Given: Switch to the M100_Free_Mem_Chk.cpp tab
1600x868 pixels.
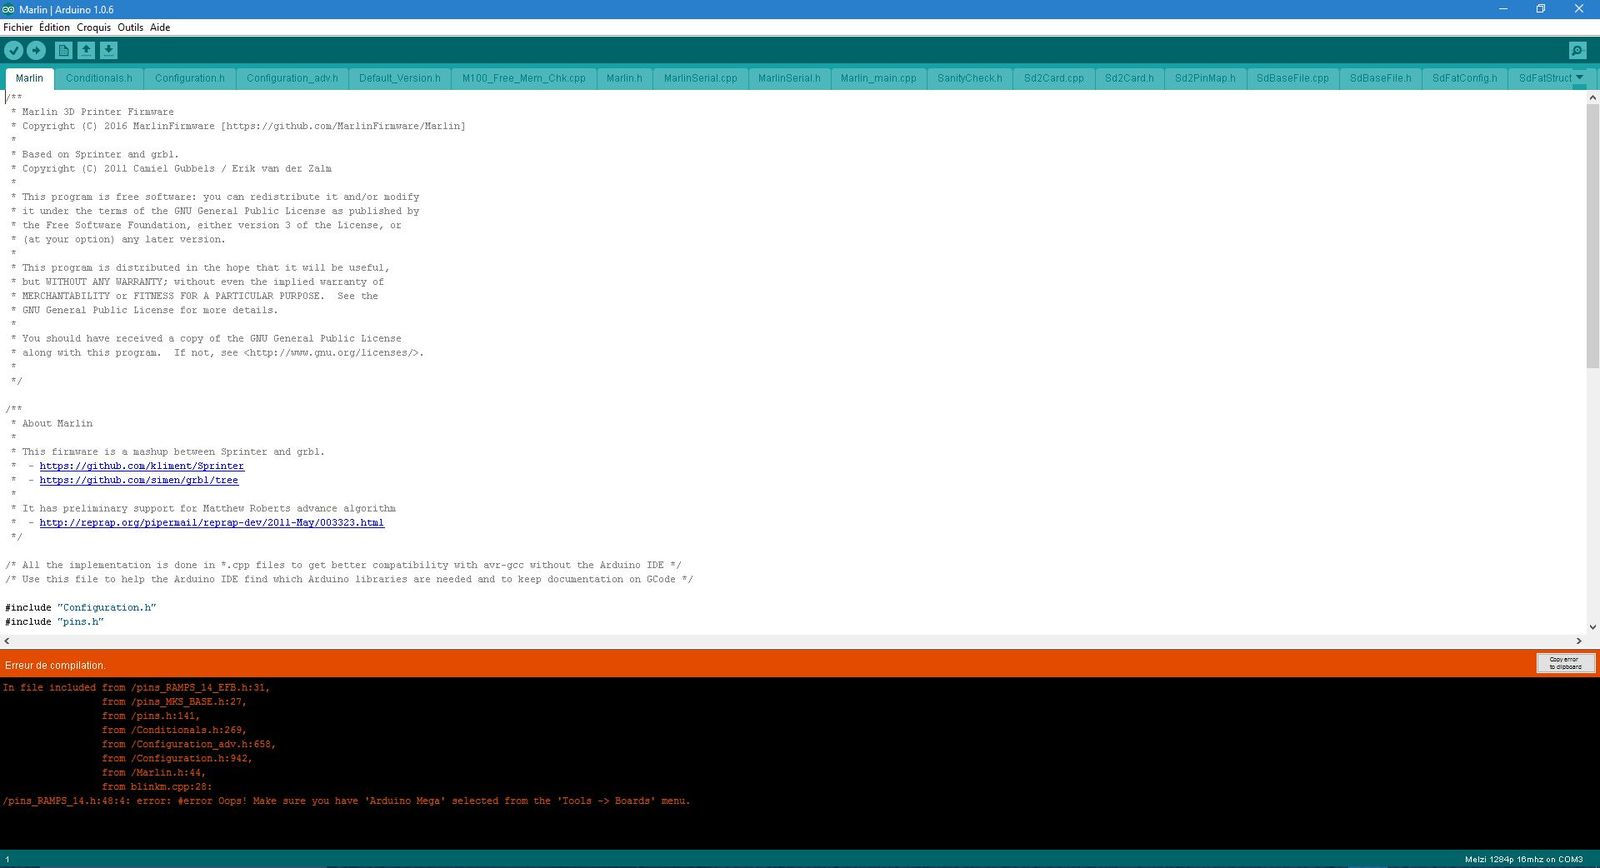Looking at the screenshot, I should (x=524, y=78).
